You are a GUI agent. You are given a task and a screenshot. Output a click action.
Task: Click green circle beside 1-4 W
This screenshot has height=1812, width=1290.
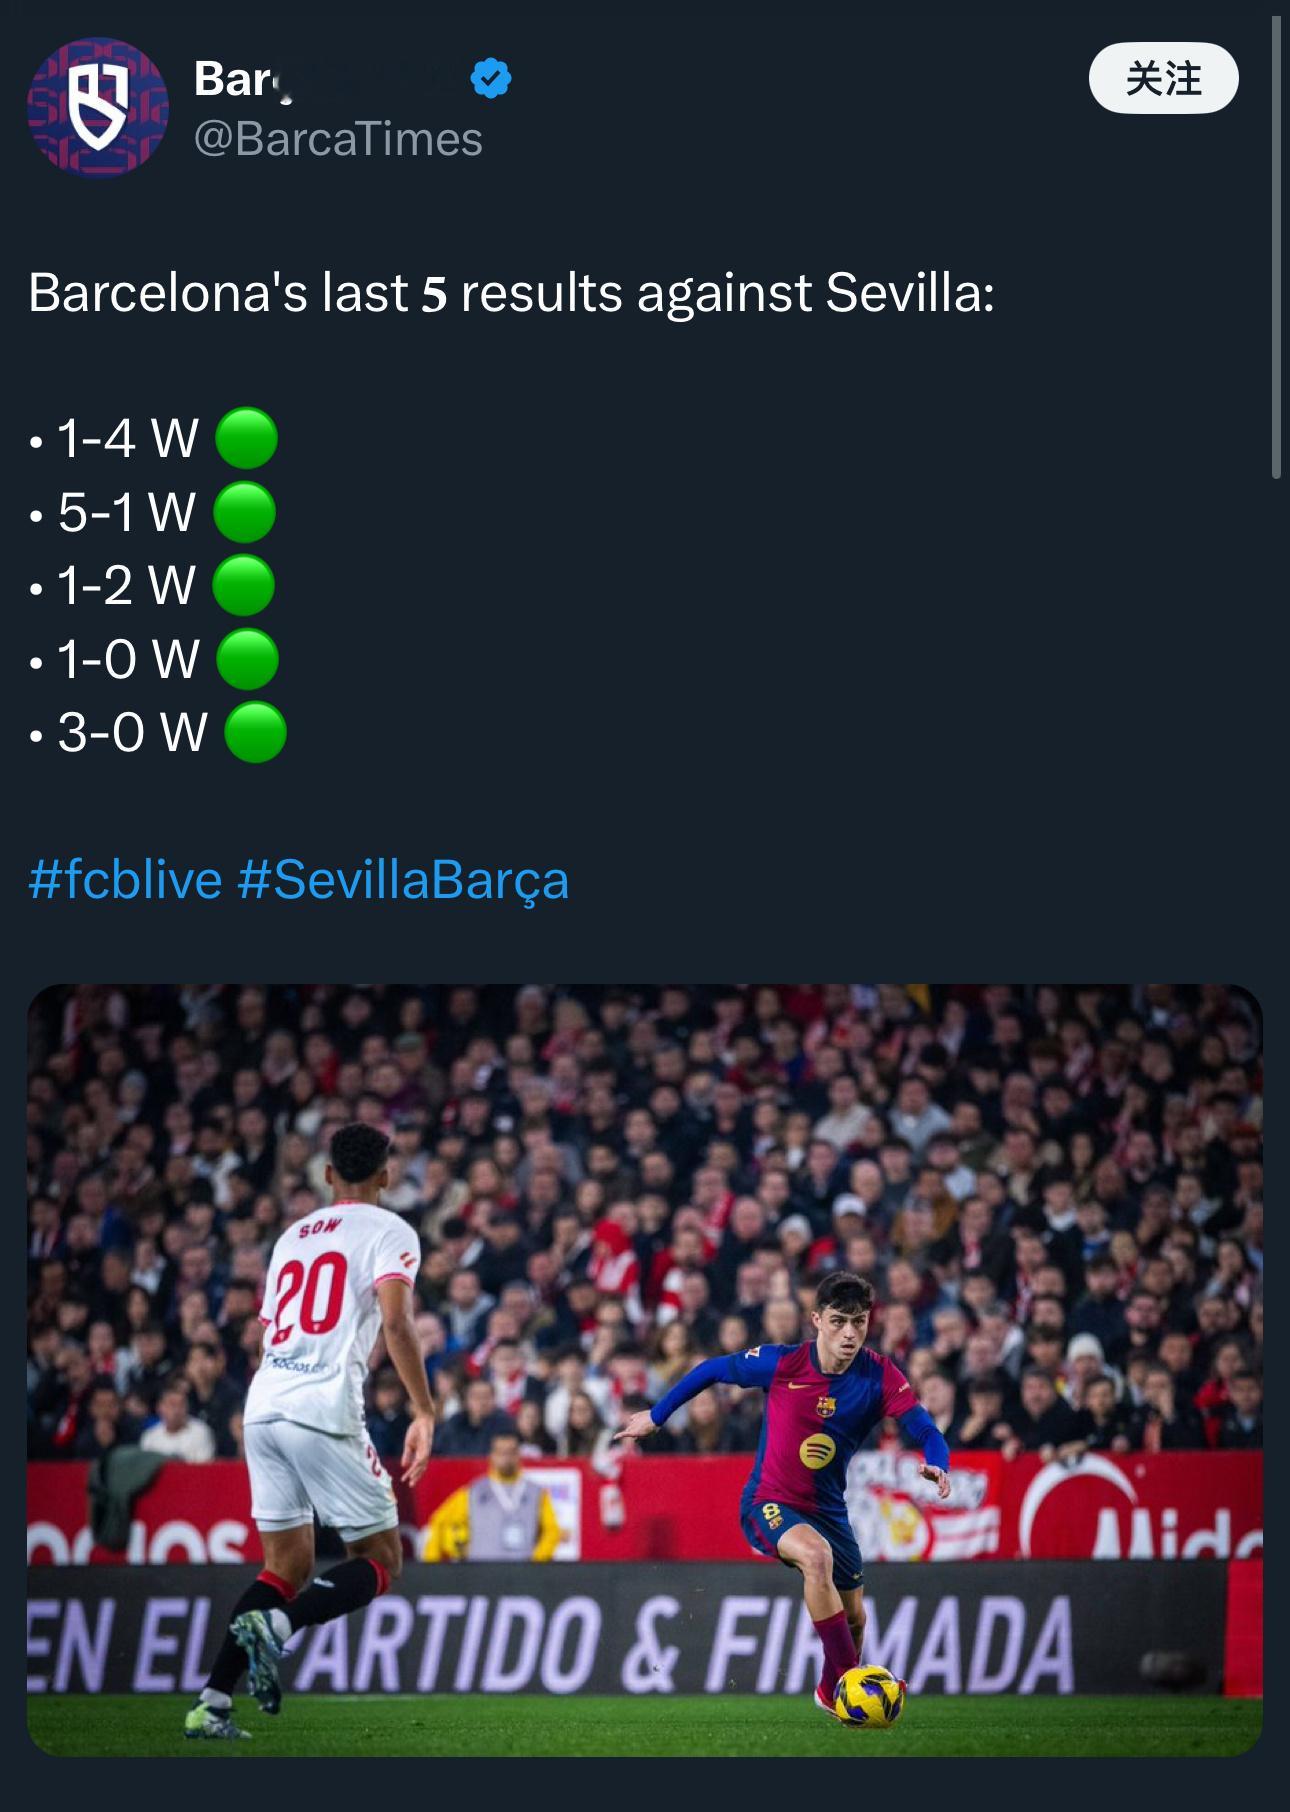tap(246, 438)
